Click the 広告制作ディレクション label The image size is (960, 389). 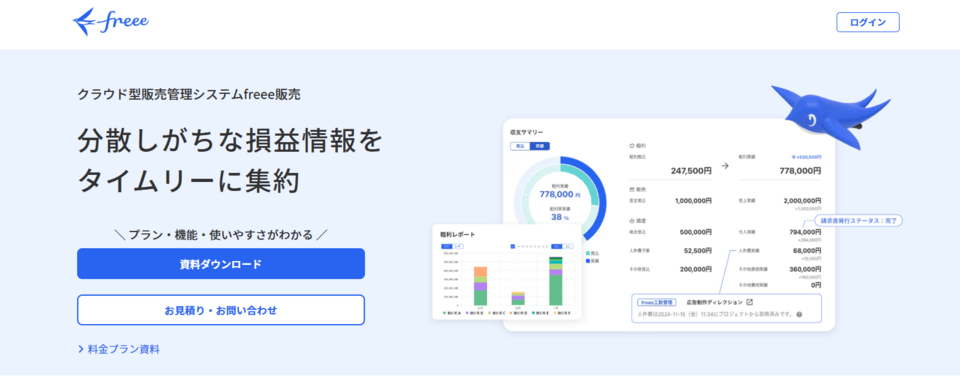714,302
